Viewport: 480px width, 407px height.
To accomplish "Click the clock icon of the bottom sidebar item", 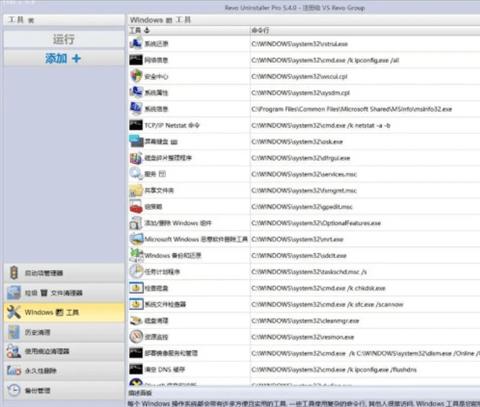I will click(x=14, y=390).
